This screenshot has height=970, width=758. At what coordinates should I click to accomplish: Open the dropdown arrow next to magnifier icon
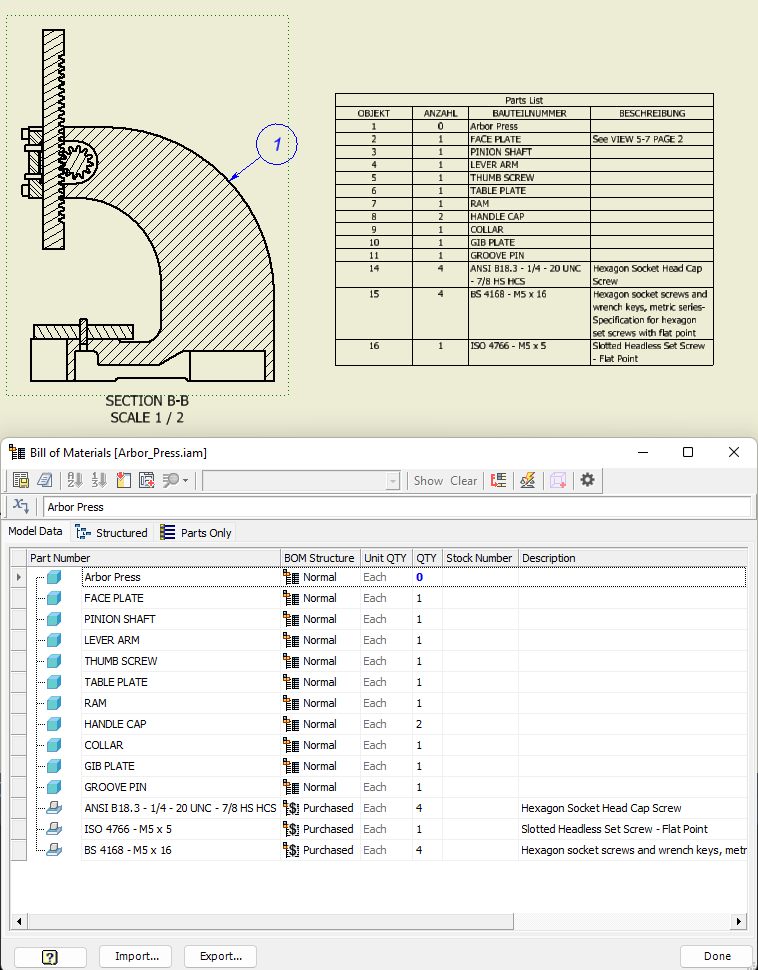click(x=186, y=481)
